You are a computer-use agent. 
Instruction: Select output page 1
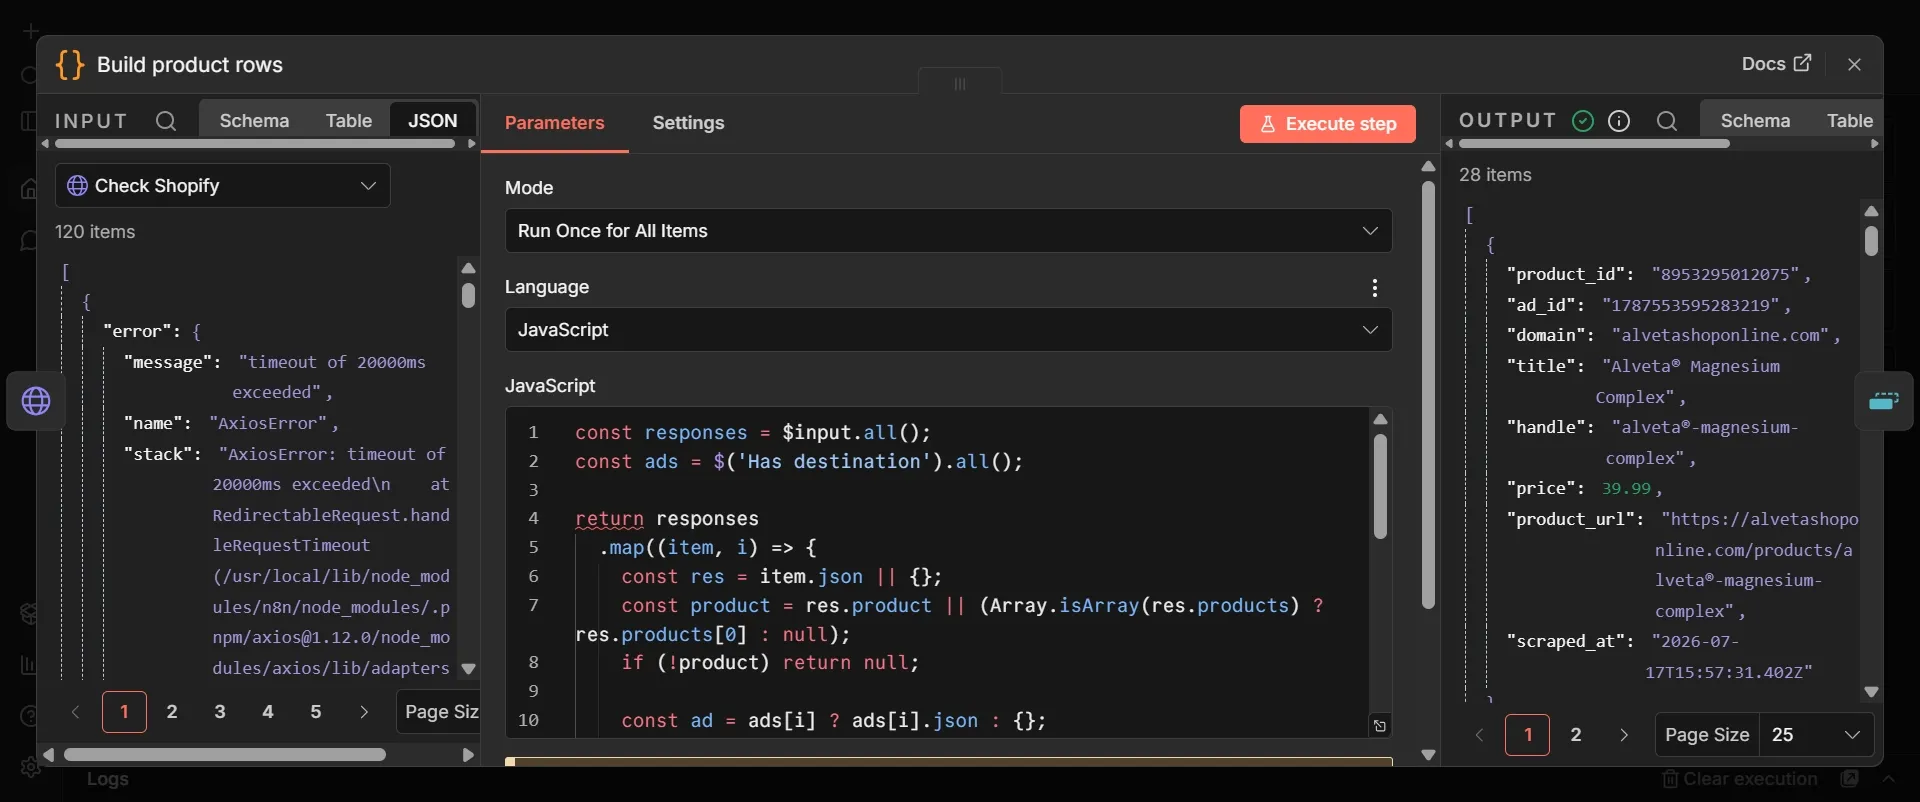pyautogui.click(x=1528, y=735)
